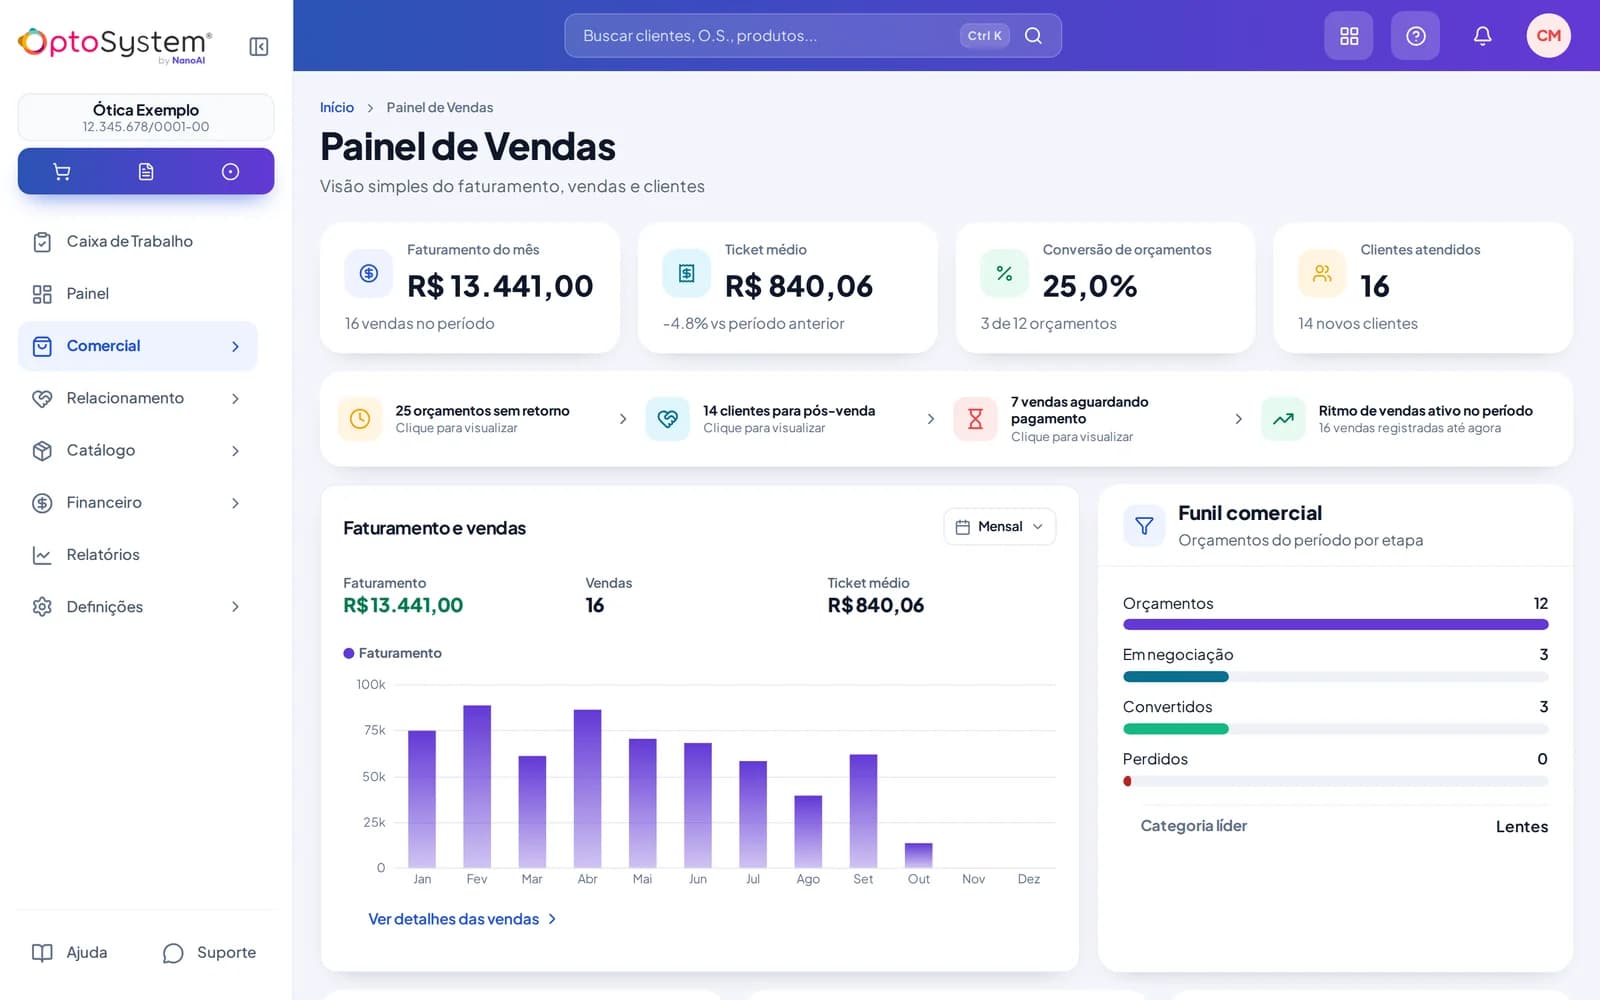Click '16 vendas no período' text

pos(420,323)
